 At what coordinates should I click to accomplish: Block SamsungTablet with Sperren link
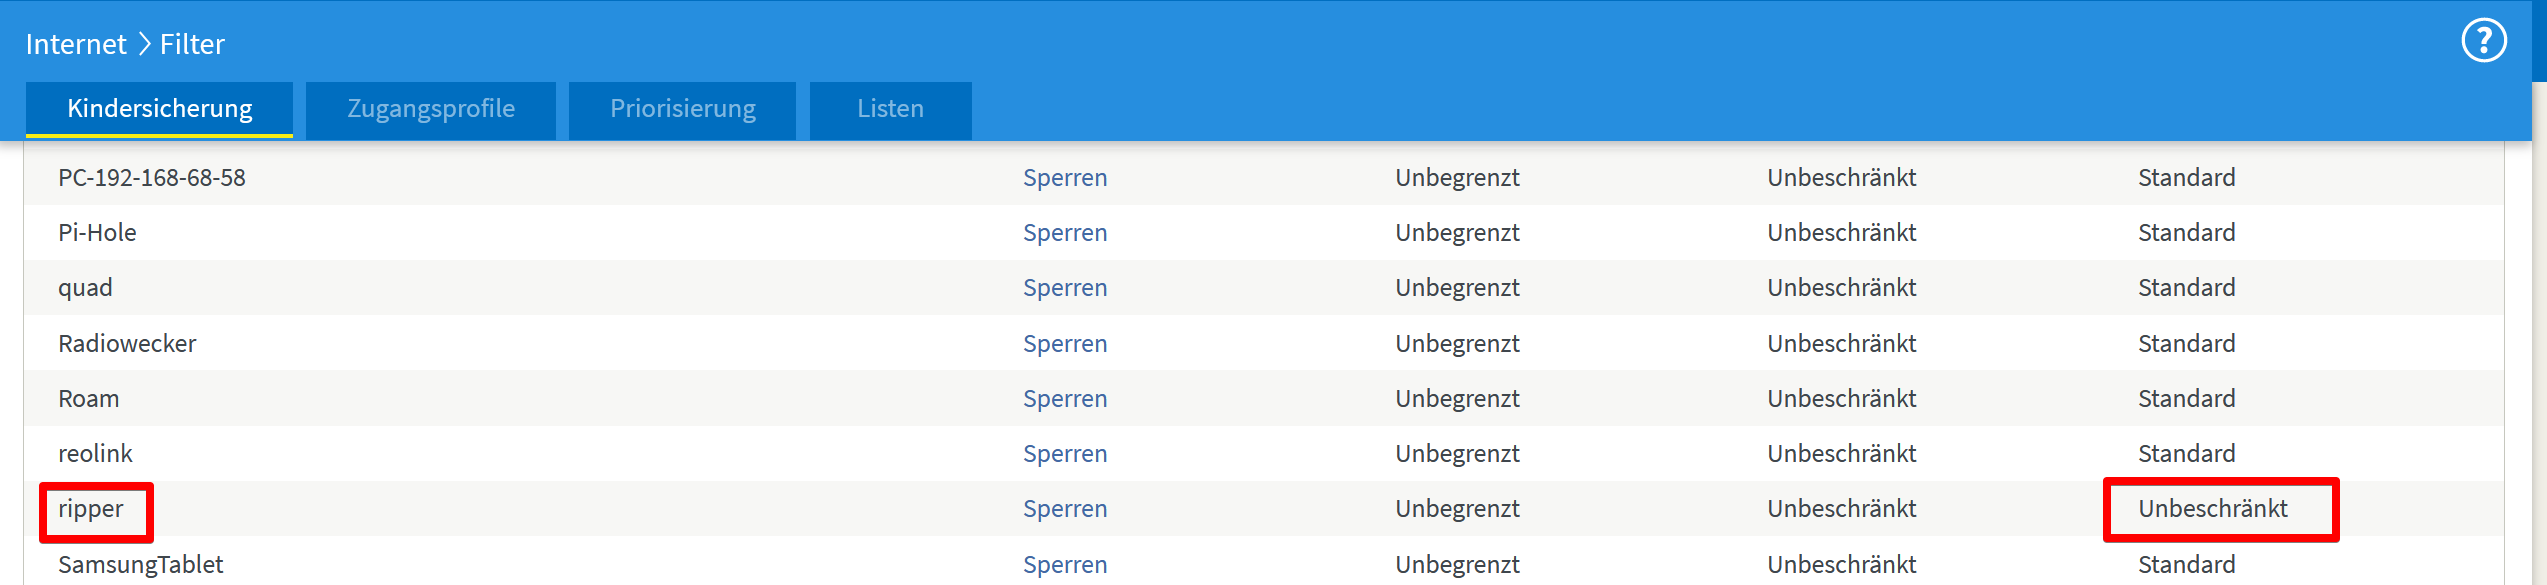click(1065, 565)
